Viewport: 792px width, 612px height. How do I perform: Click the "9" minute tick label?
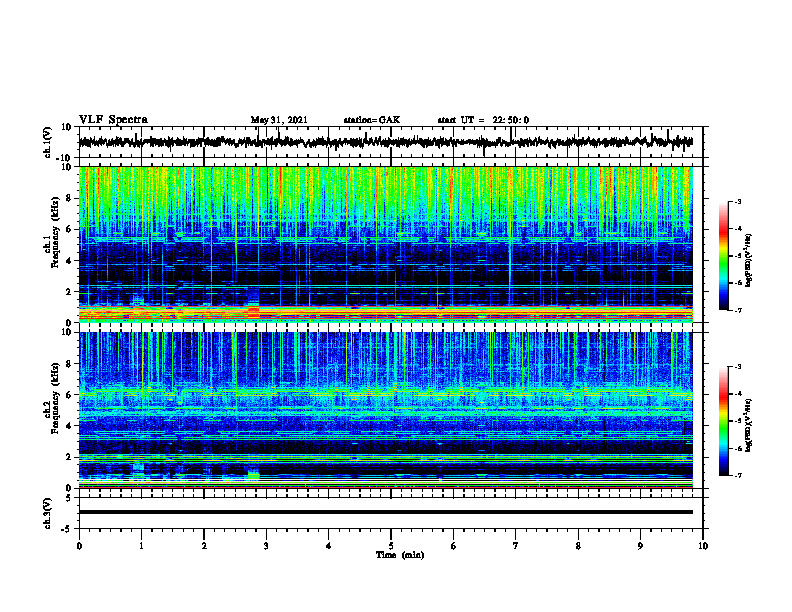[x=640, y=546]
